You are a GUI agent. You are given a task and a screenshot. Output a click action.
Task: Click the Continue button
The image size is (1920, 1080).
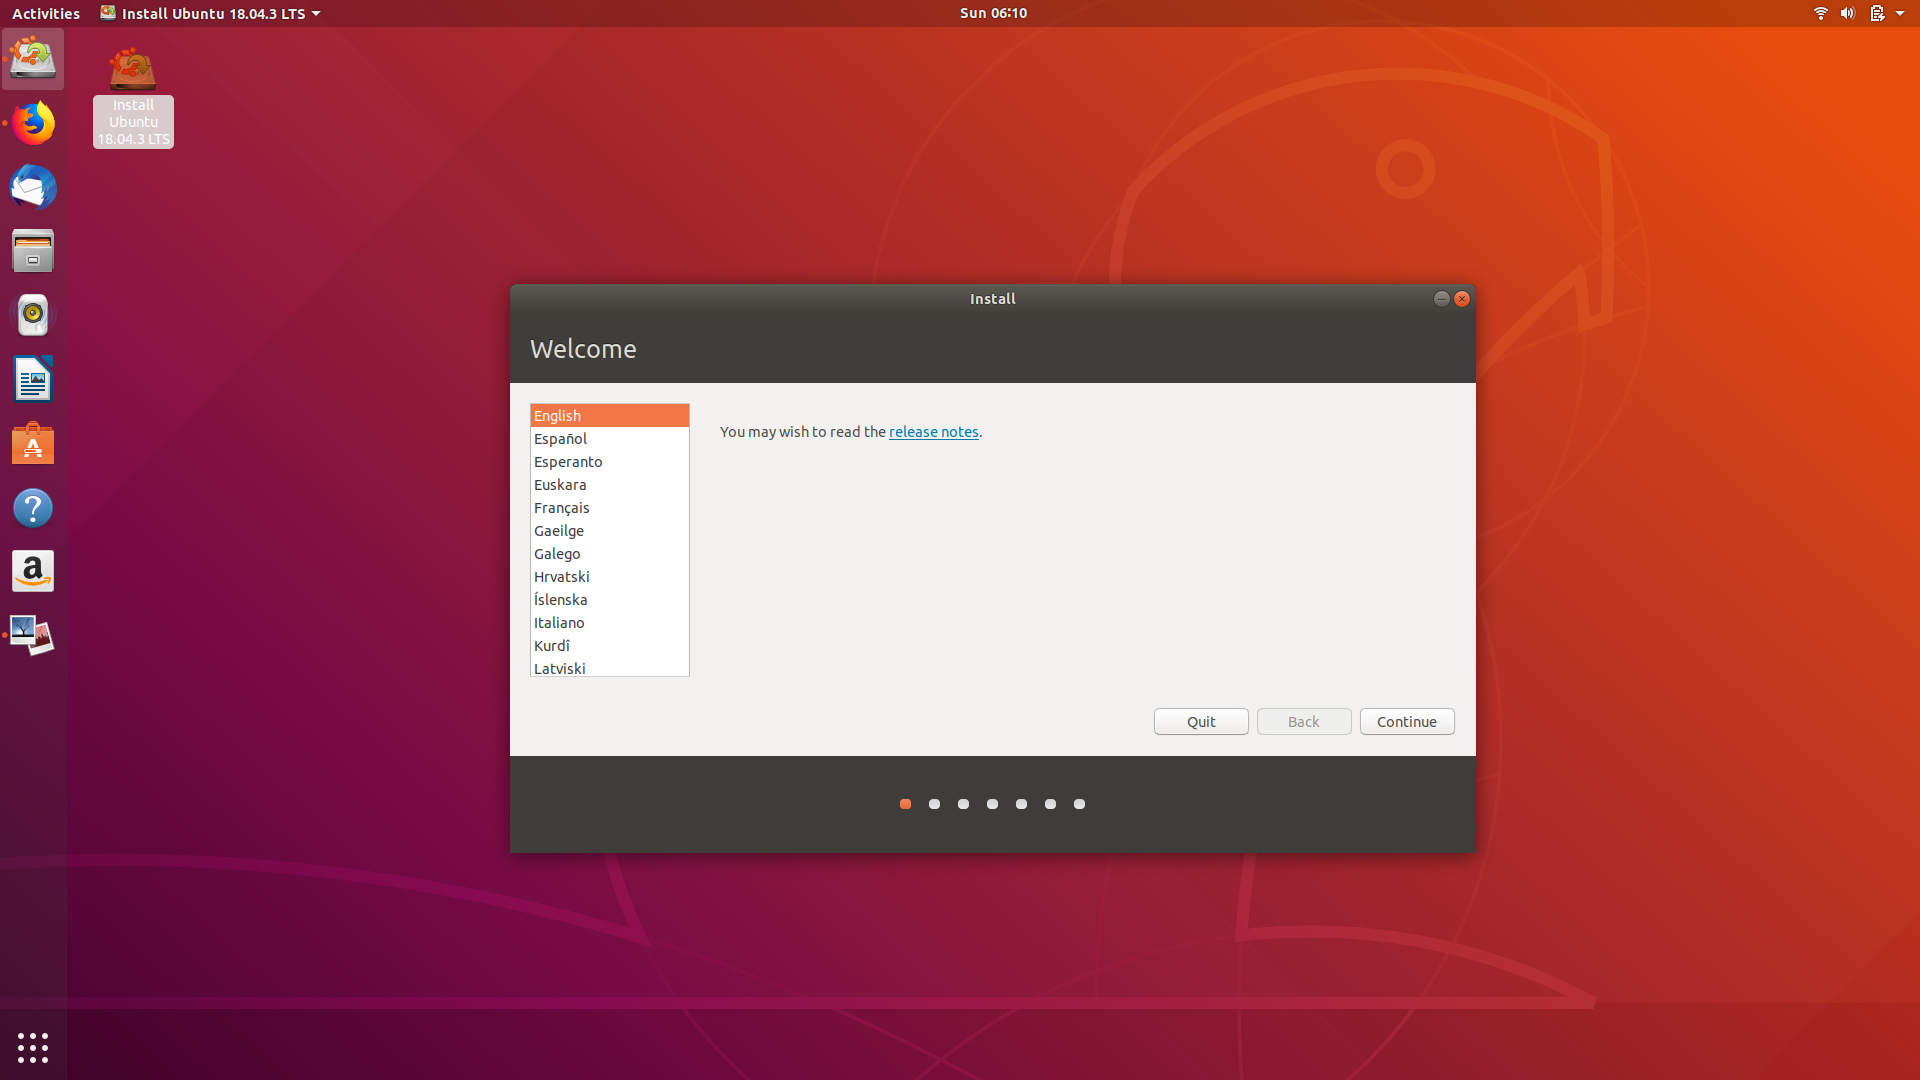(x=1406, y=722)
